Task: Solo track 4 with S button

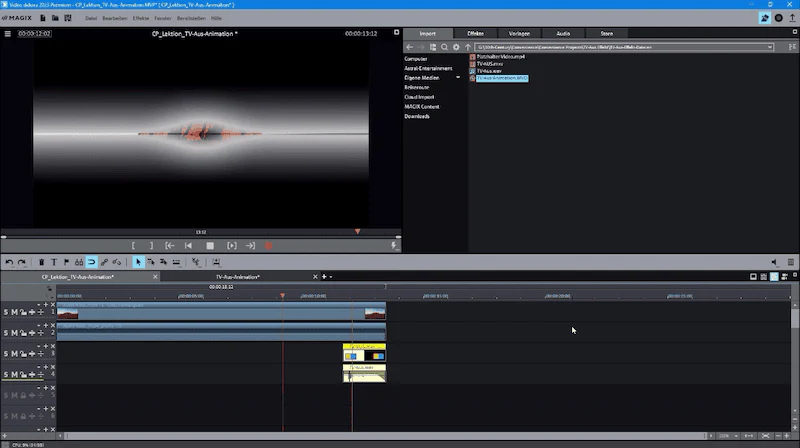Action: [6, 375]
